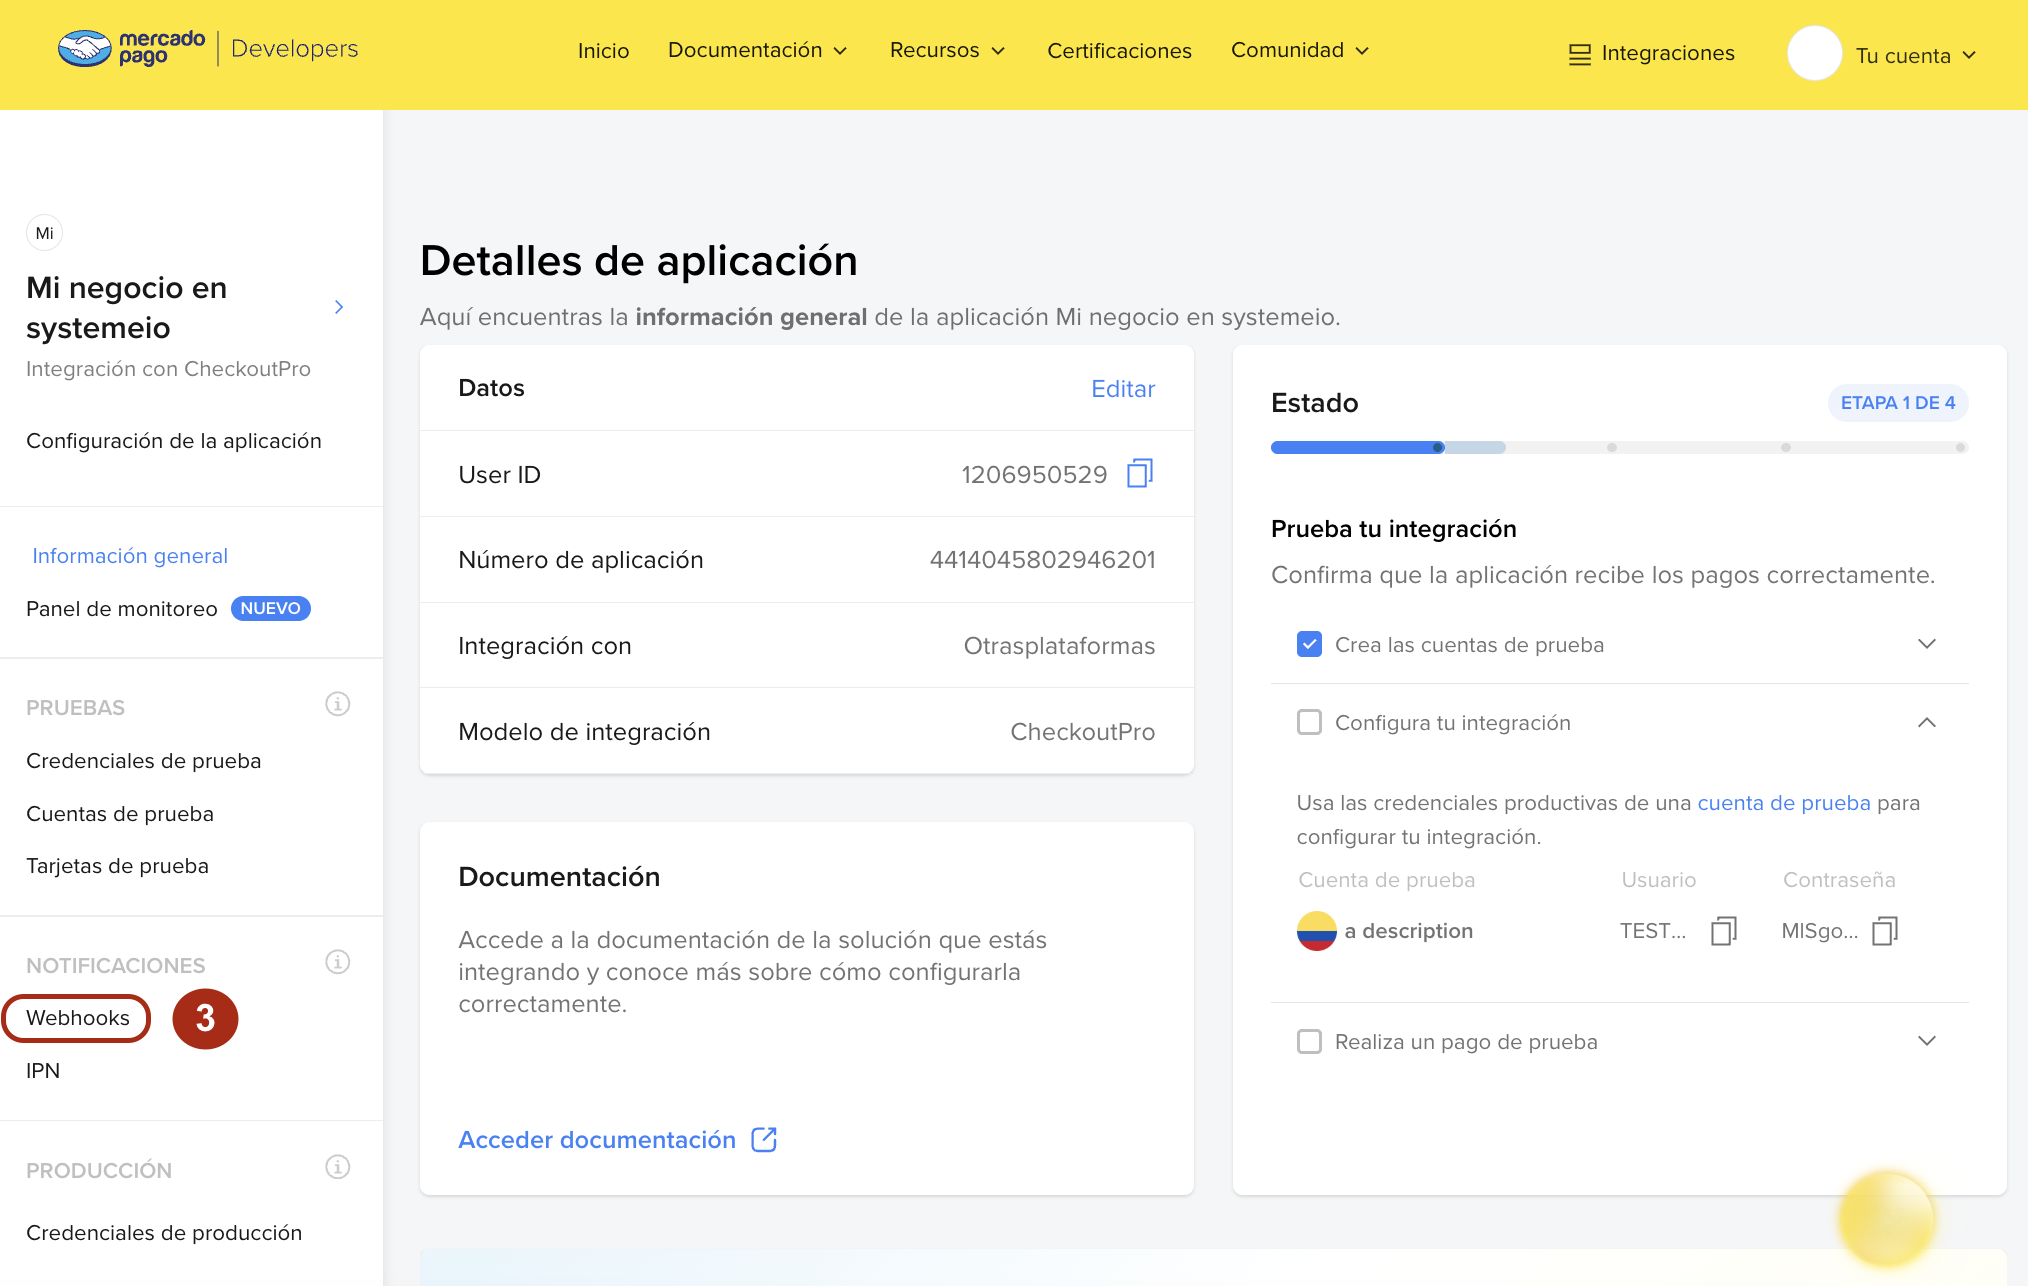Image resolution: width=2028 pixels, height=1286 pixels.
Task: Click the MISgo... truncated password text
Action: point(1819,931)
